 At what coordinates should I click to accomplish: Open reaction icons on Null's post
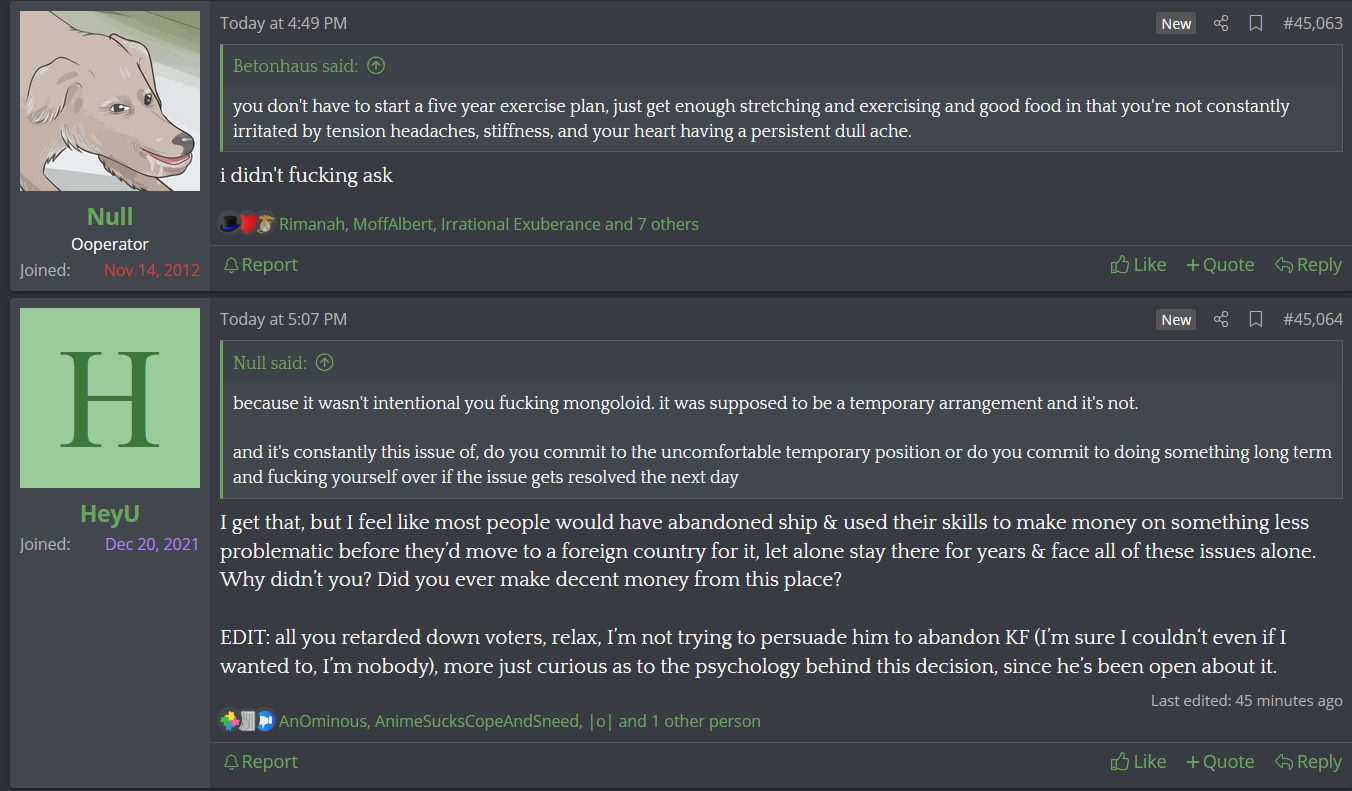(247, 224)
